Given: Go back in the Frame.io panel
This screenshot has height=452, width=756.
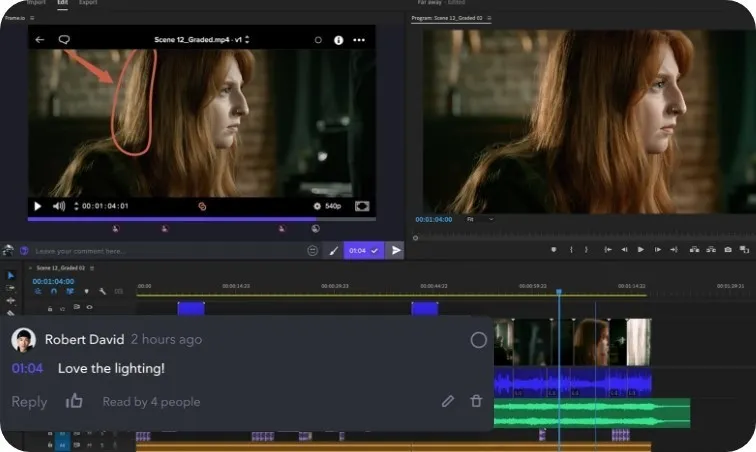Looking at the screenshot, I should [x=40, y=40].
